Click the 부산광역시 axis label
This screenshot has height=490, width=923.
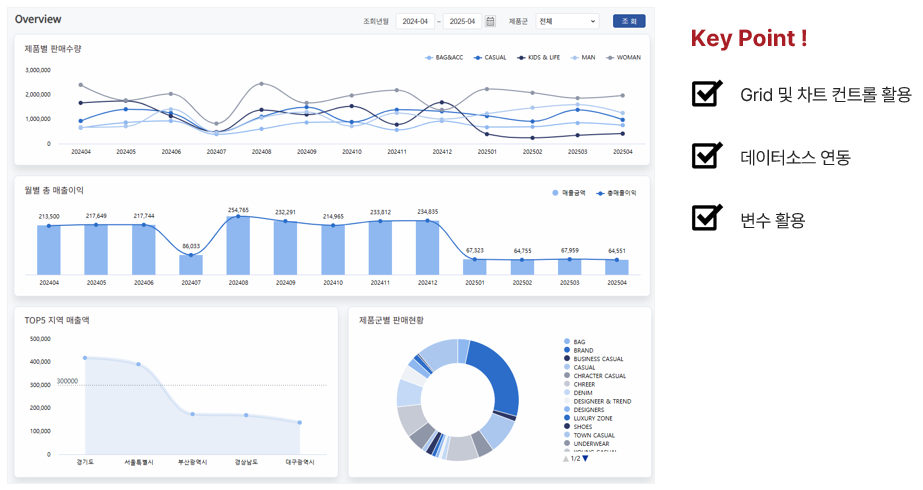click(x=192, y=462)
